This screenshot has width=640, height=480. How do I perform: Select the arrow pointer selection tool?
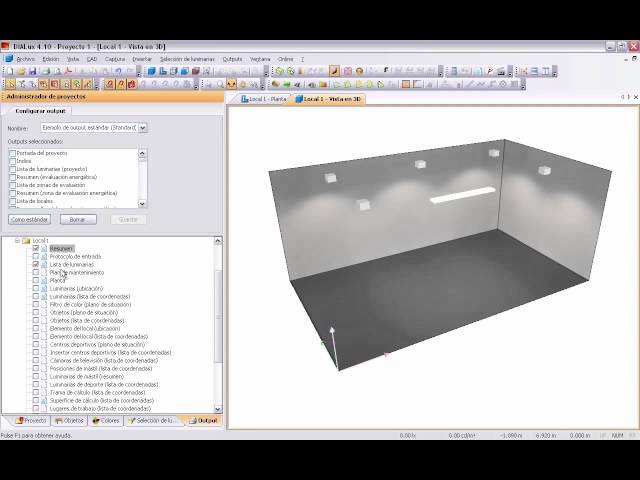(x=10, y=84)
